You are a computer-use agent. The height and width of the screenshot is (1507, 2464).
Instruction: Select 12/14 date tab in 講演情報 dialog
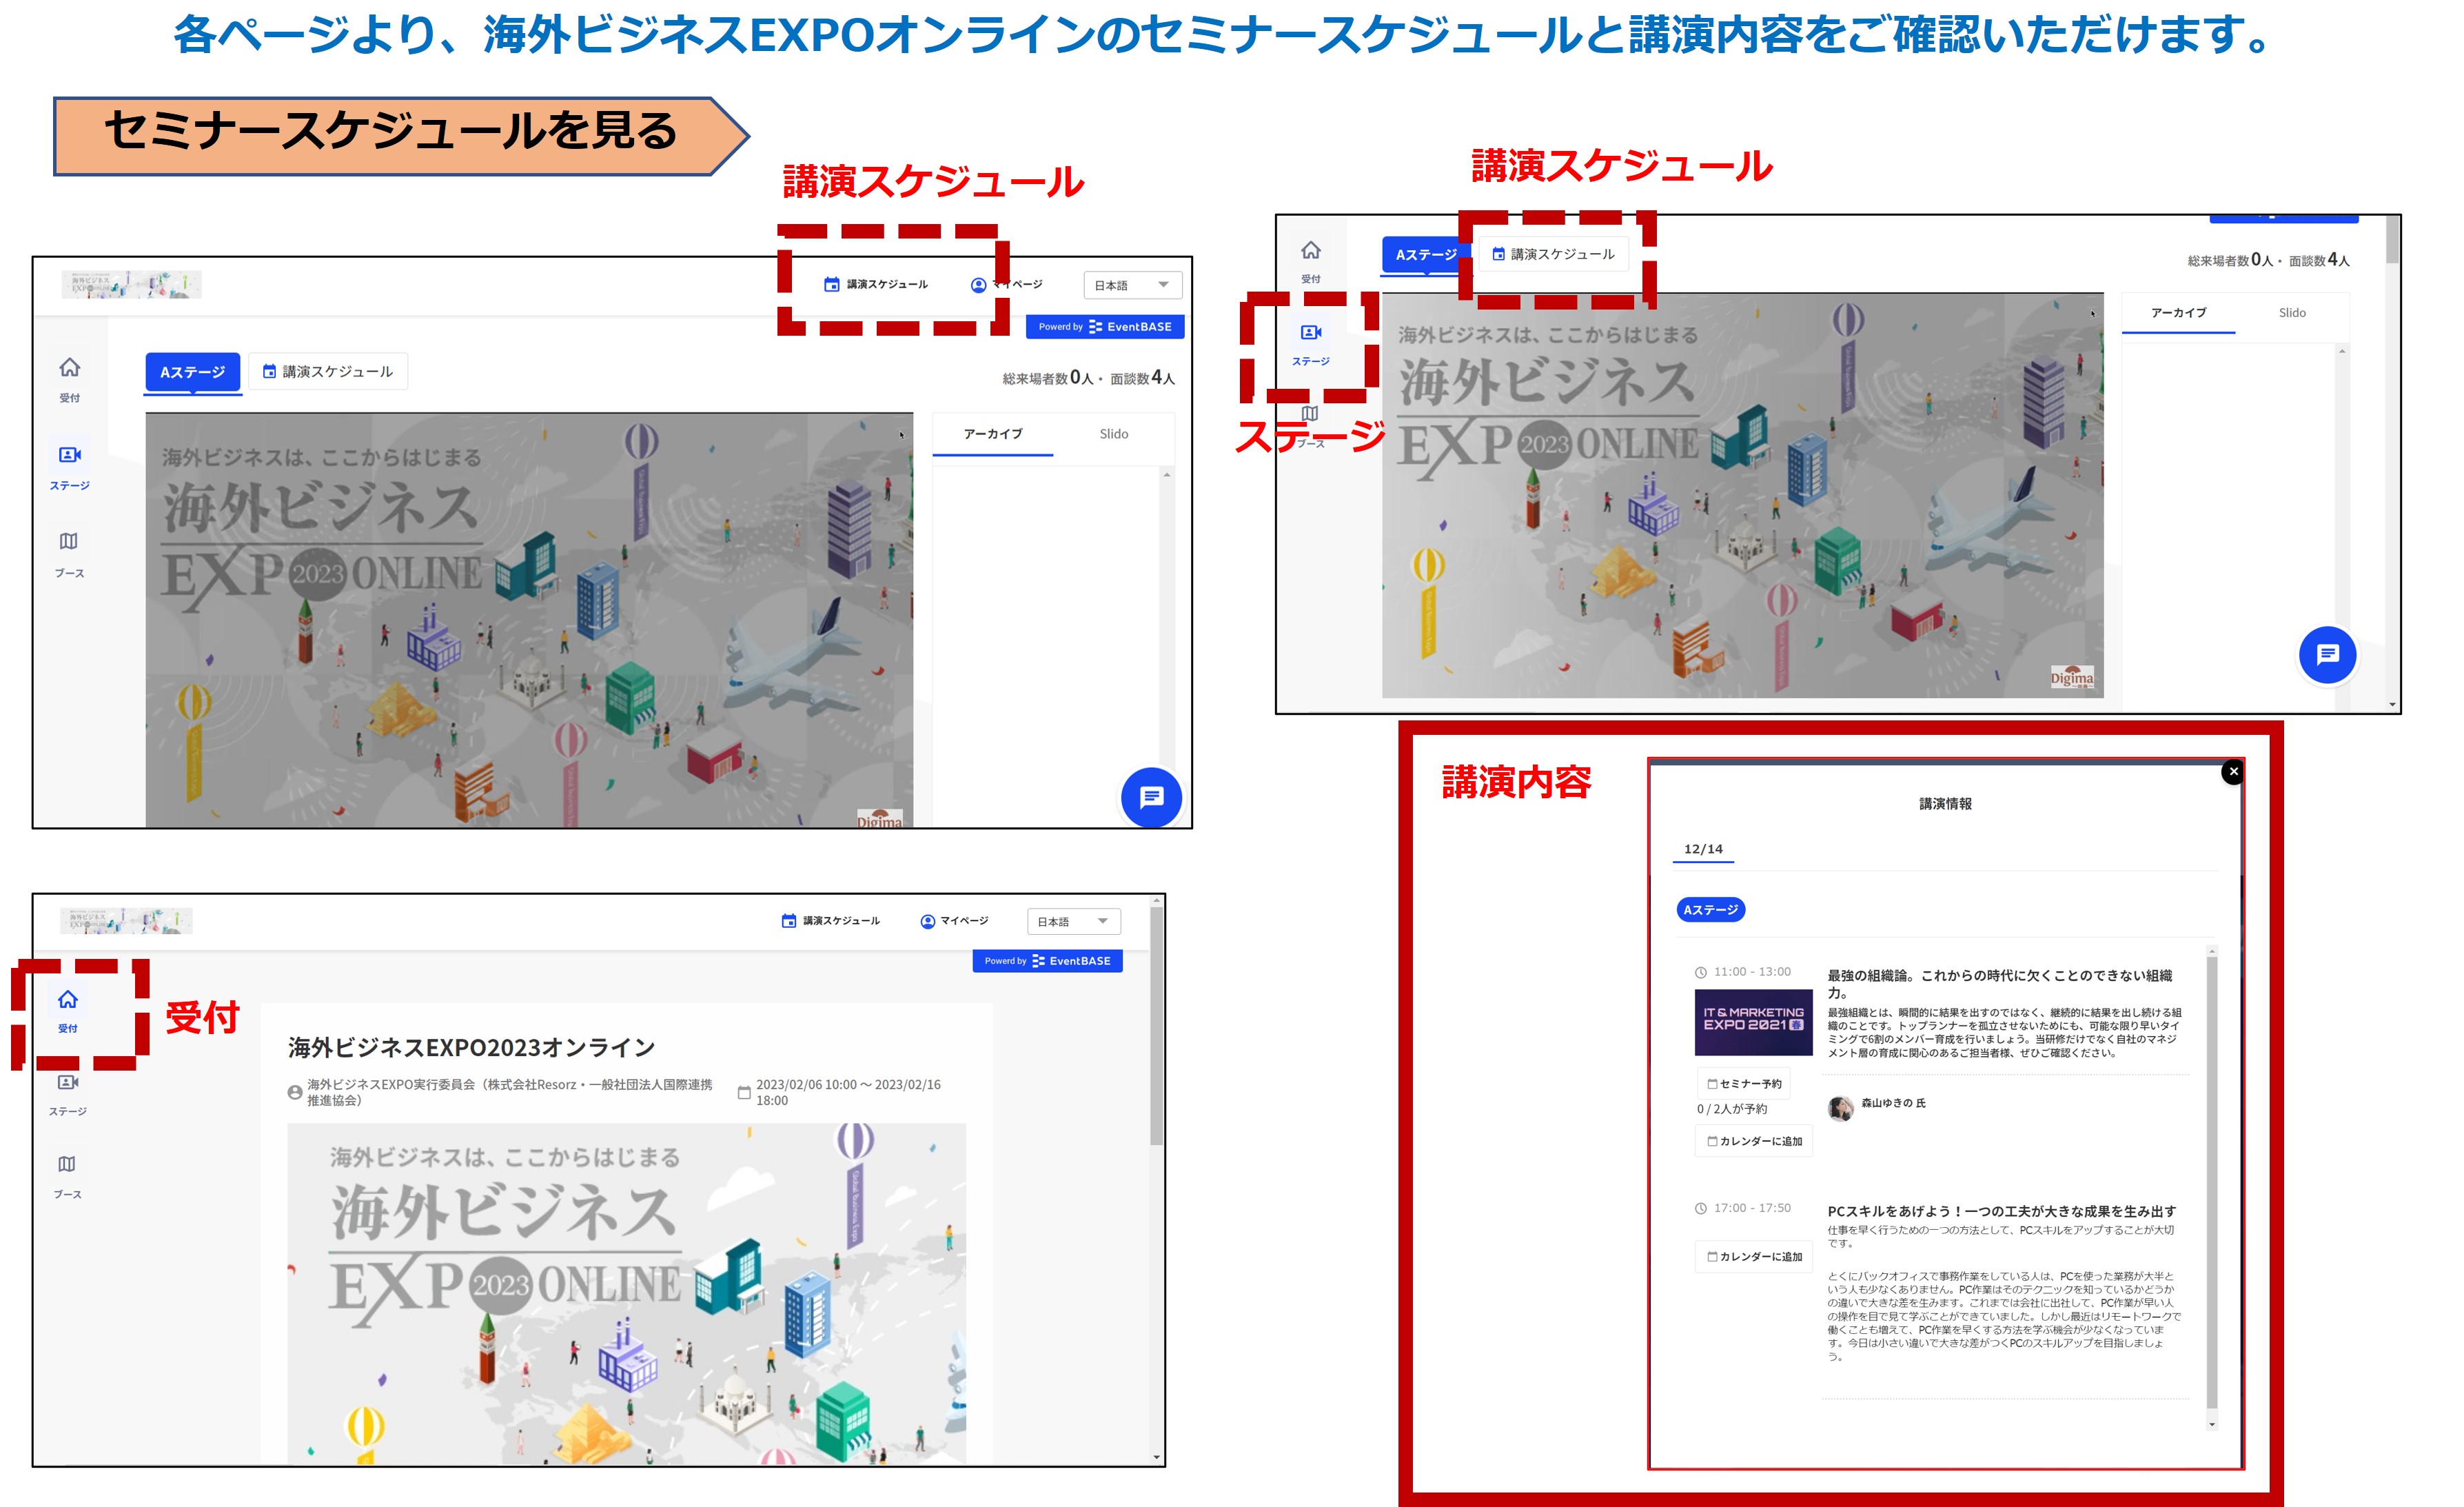[x=1703, y=848]
